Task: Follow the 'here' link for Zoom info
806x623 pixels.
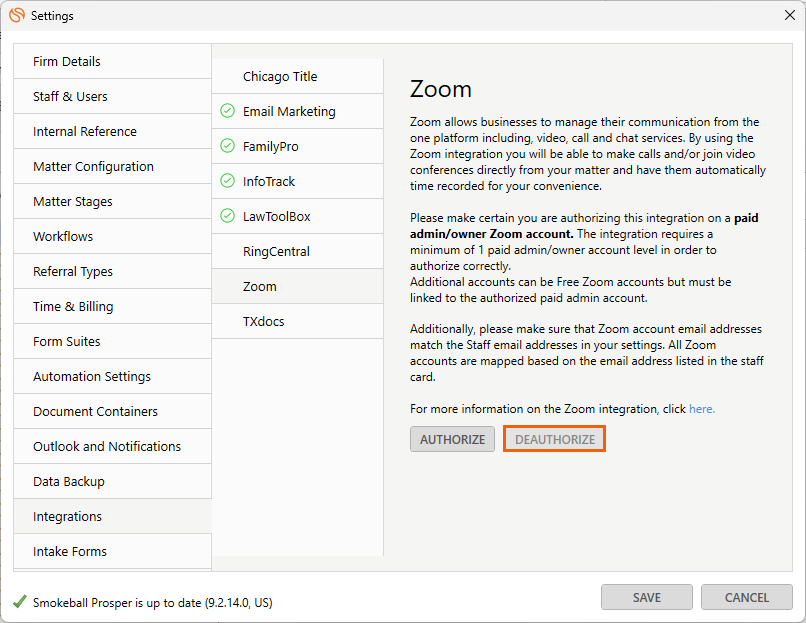Action: (702, 409)
